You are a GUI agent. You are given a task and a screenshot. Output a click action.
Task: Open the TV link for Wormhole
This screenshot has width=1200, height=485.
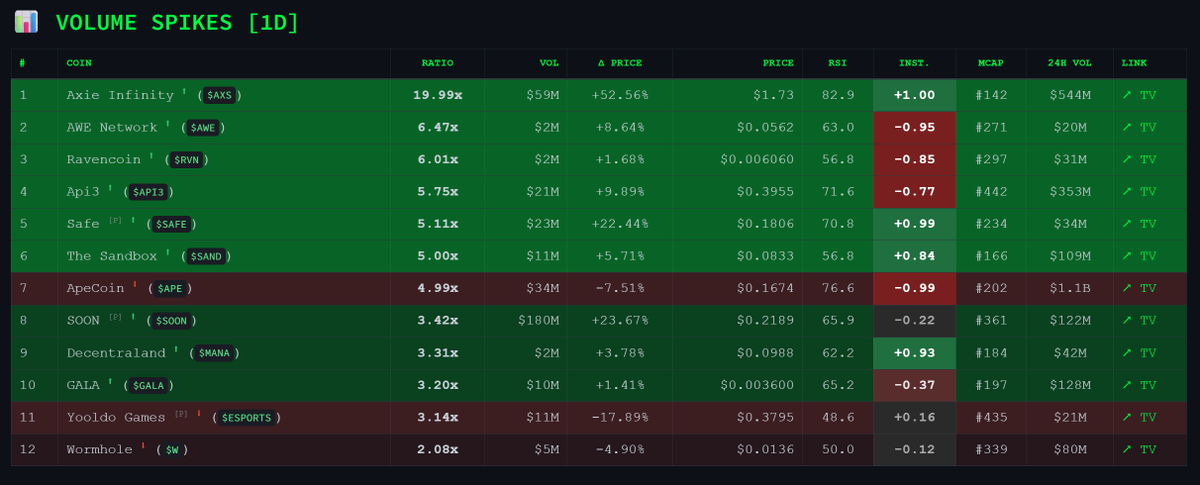pos(1139,449)
